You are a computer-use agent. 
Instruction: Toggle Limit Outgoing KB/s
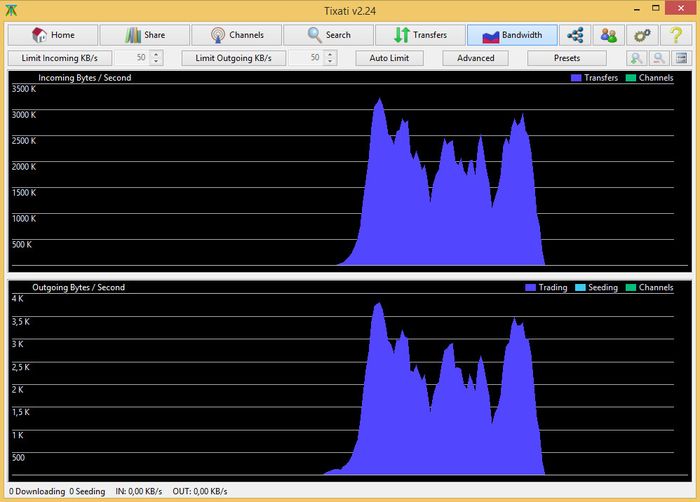coord(234,58)
